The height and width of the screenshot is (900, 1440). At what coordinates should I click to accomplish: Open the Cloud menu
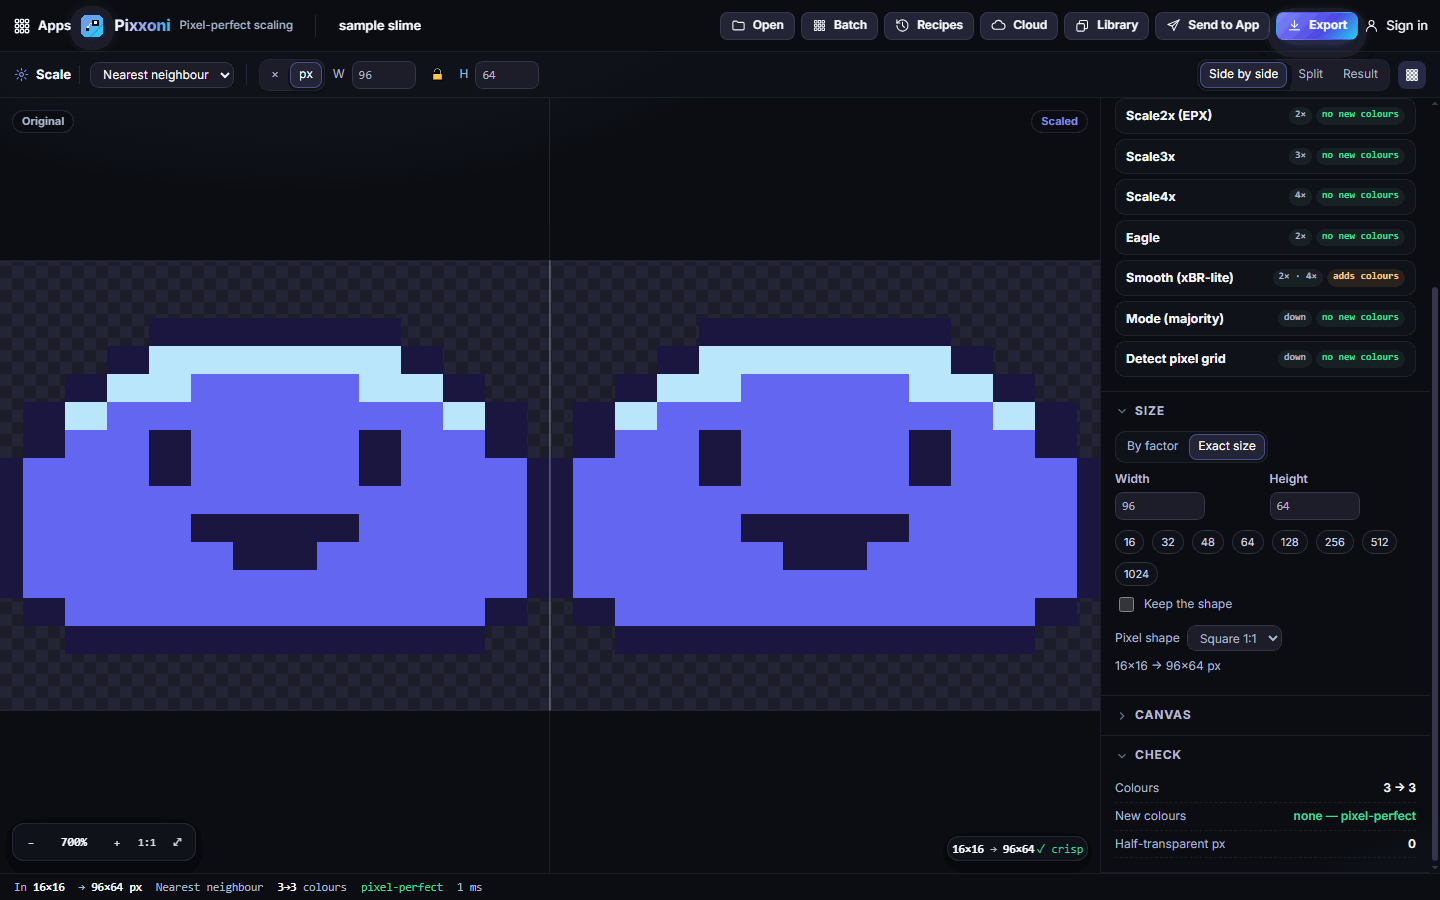(x=1019, y=25)
